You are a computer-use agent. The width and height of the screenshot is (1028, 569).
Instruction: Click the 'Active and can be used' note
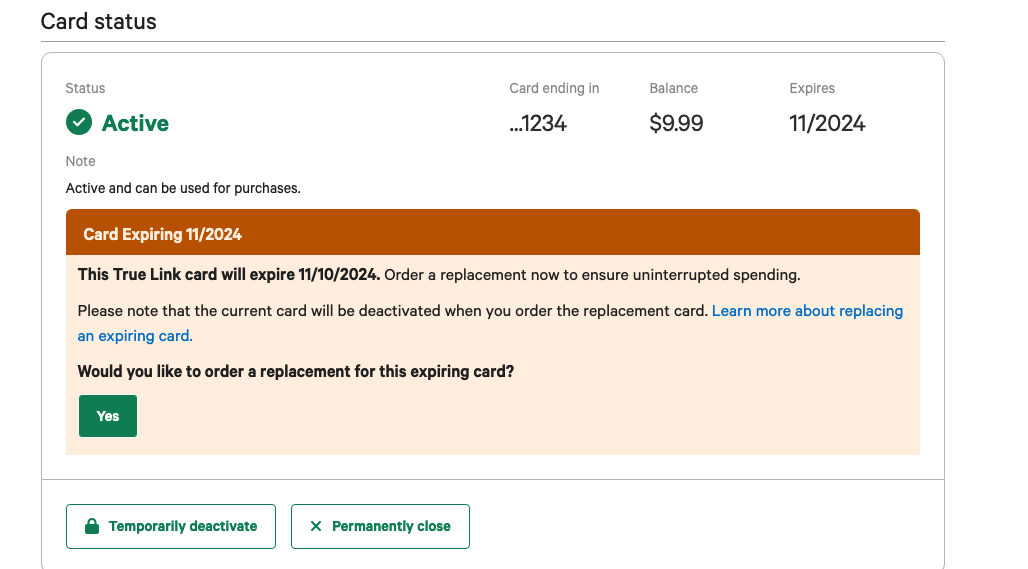coord(183,188)
